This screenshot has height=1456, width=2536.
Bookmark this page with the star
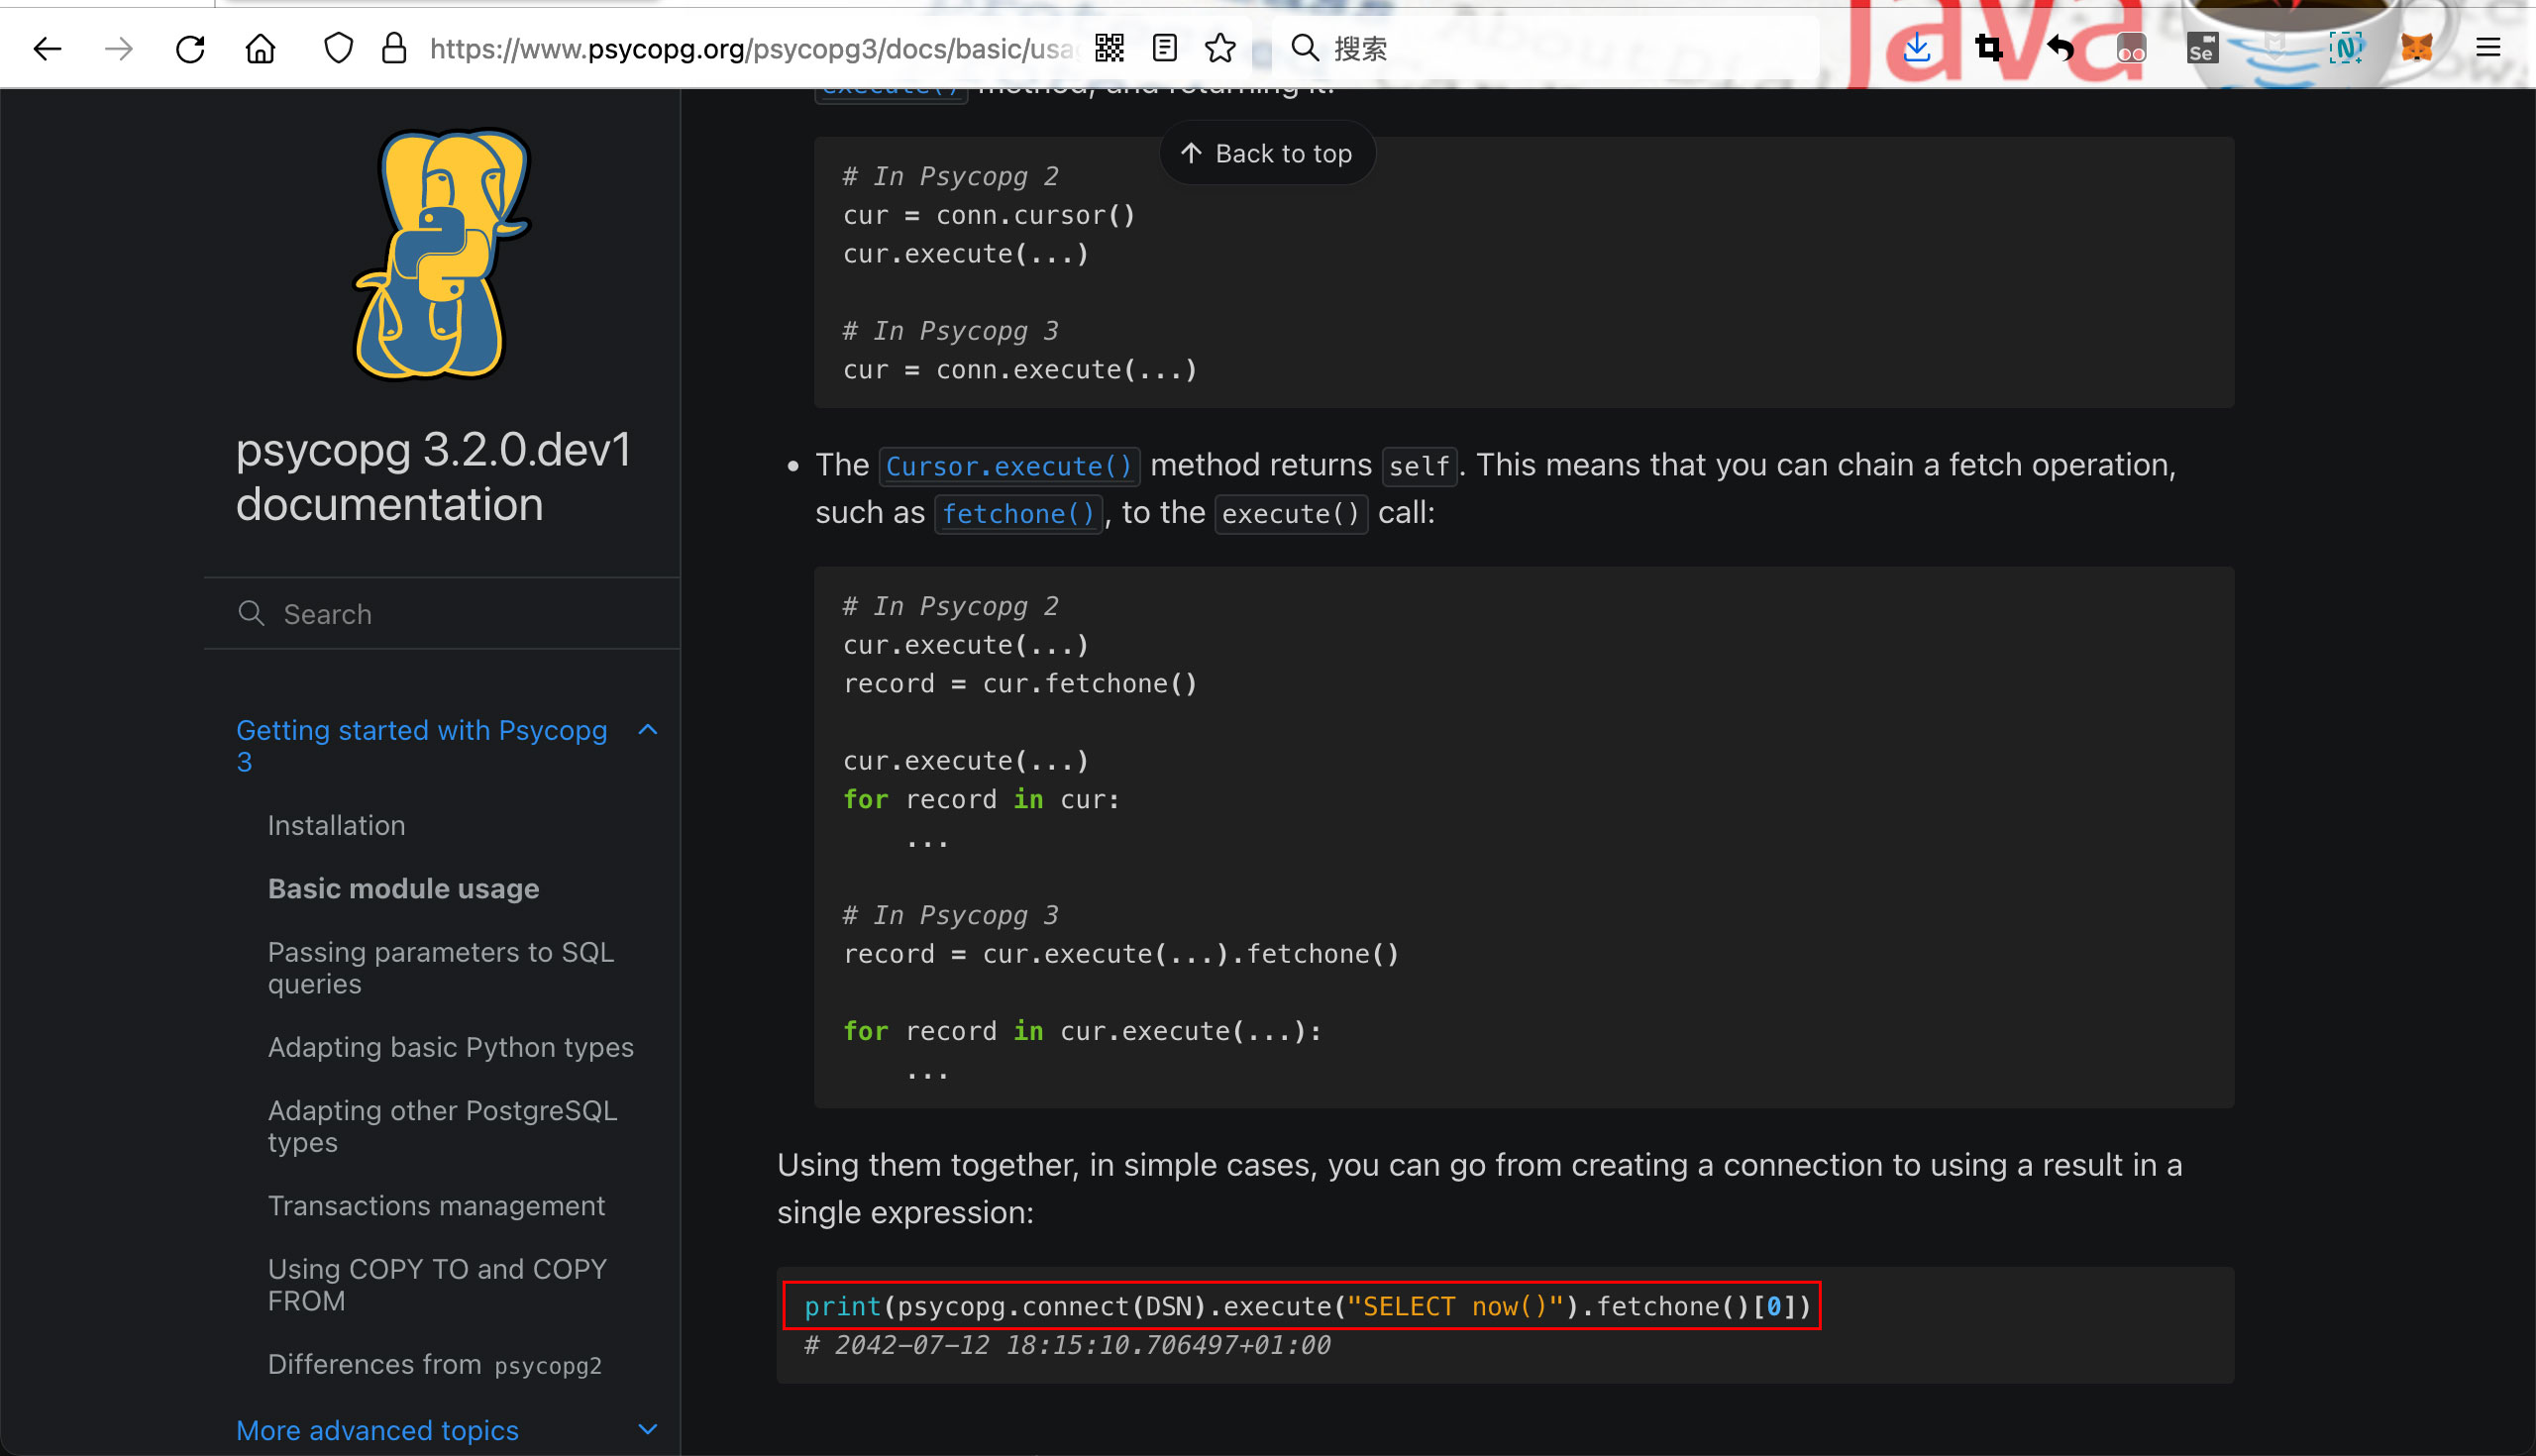[x=1220, y=48]
